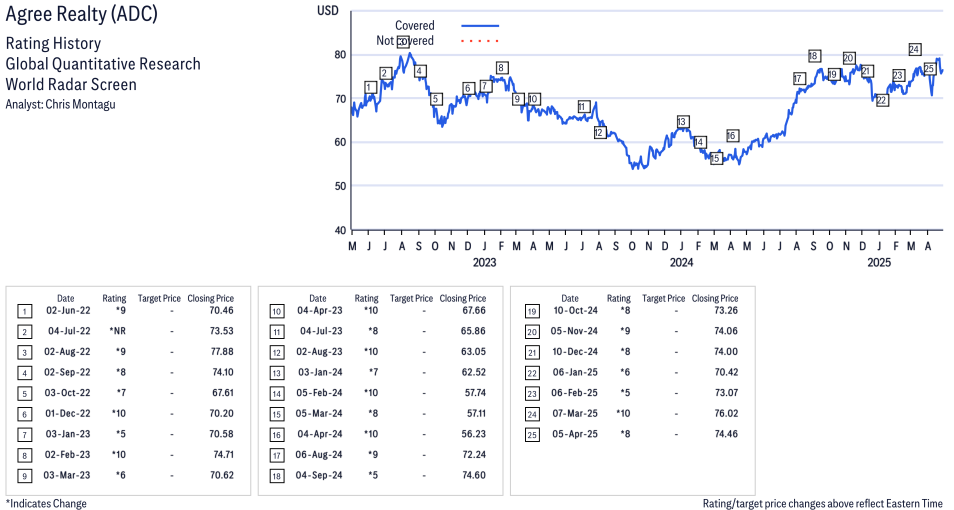Click the 50 value on the y-axis
This screenshot has height=510, width=954.
click(x=340, y=186)
